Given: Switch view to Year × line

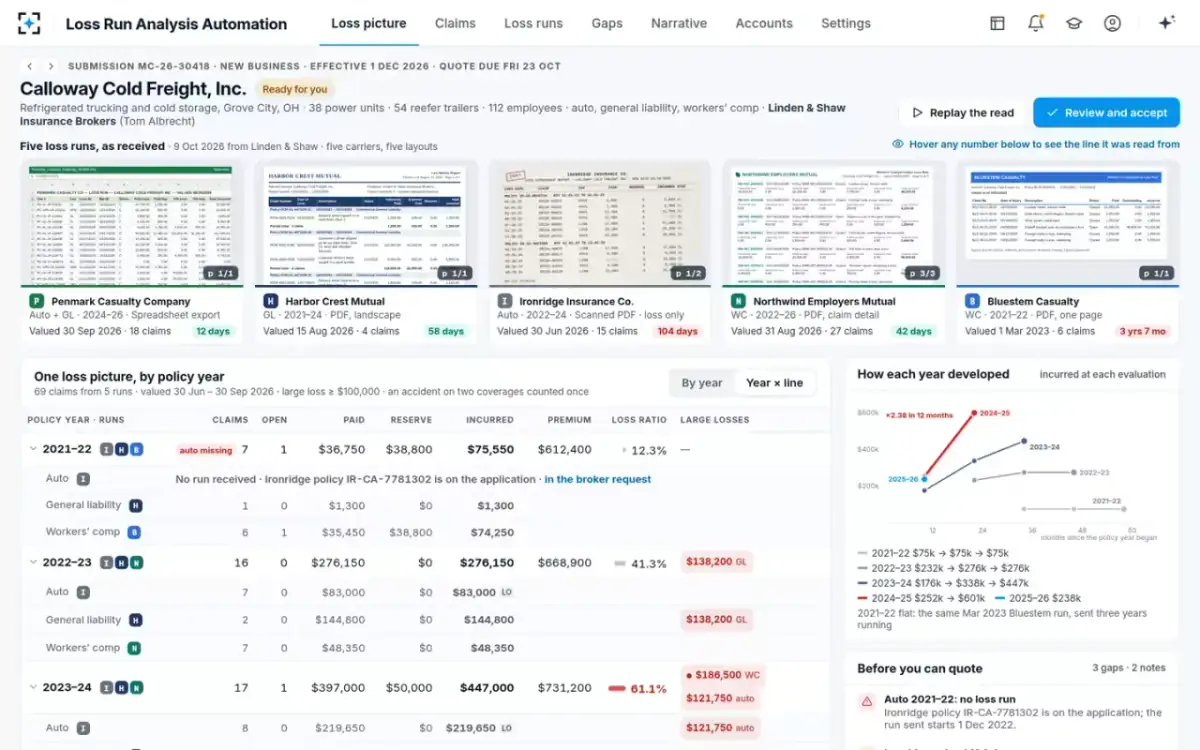Looking at the screenshot, I should [774, 383].
